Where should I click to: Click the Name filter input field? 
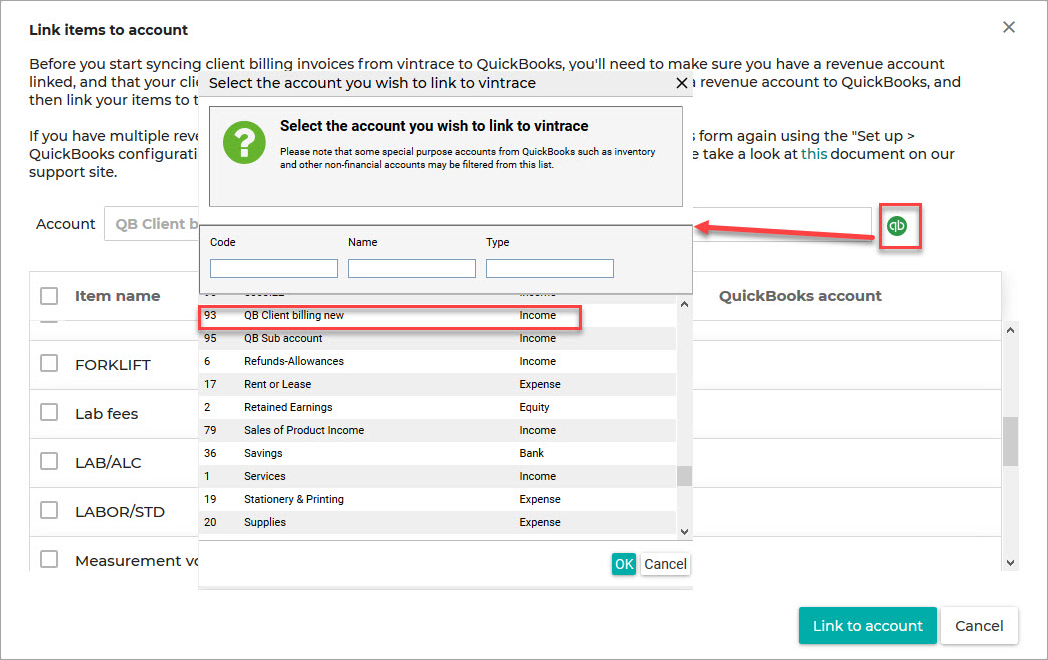click(412, 268)
